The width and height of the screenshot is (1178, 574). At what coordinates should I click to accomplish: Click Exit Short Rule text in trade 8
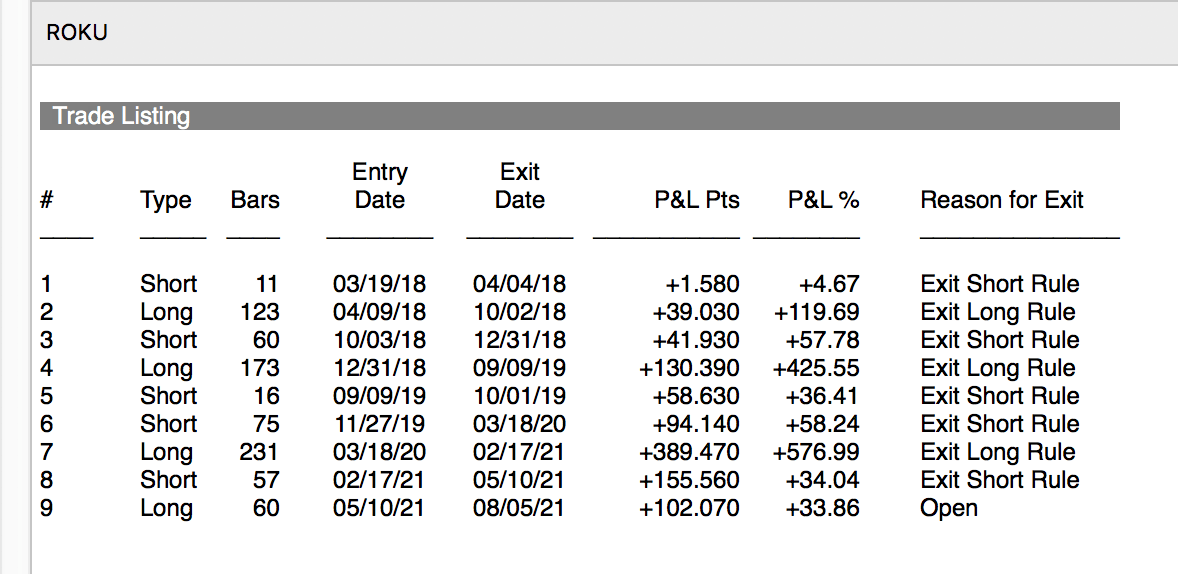1000,480
